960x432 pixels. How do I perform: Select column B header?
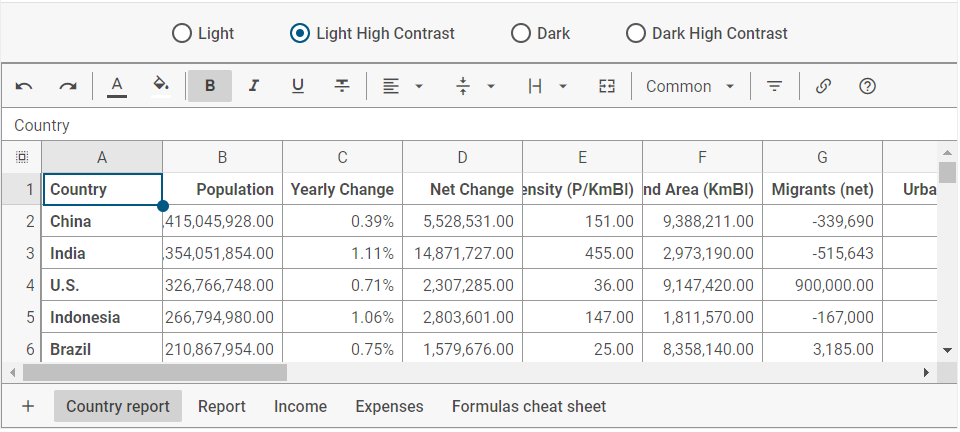point(222,157)
